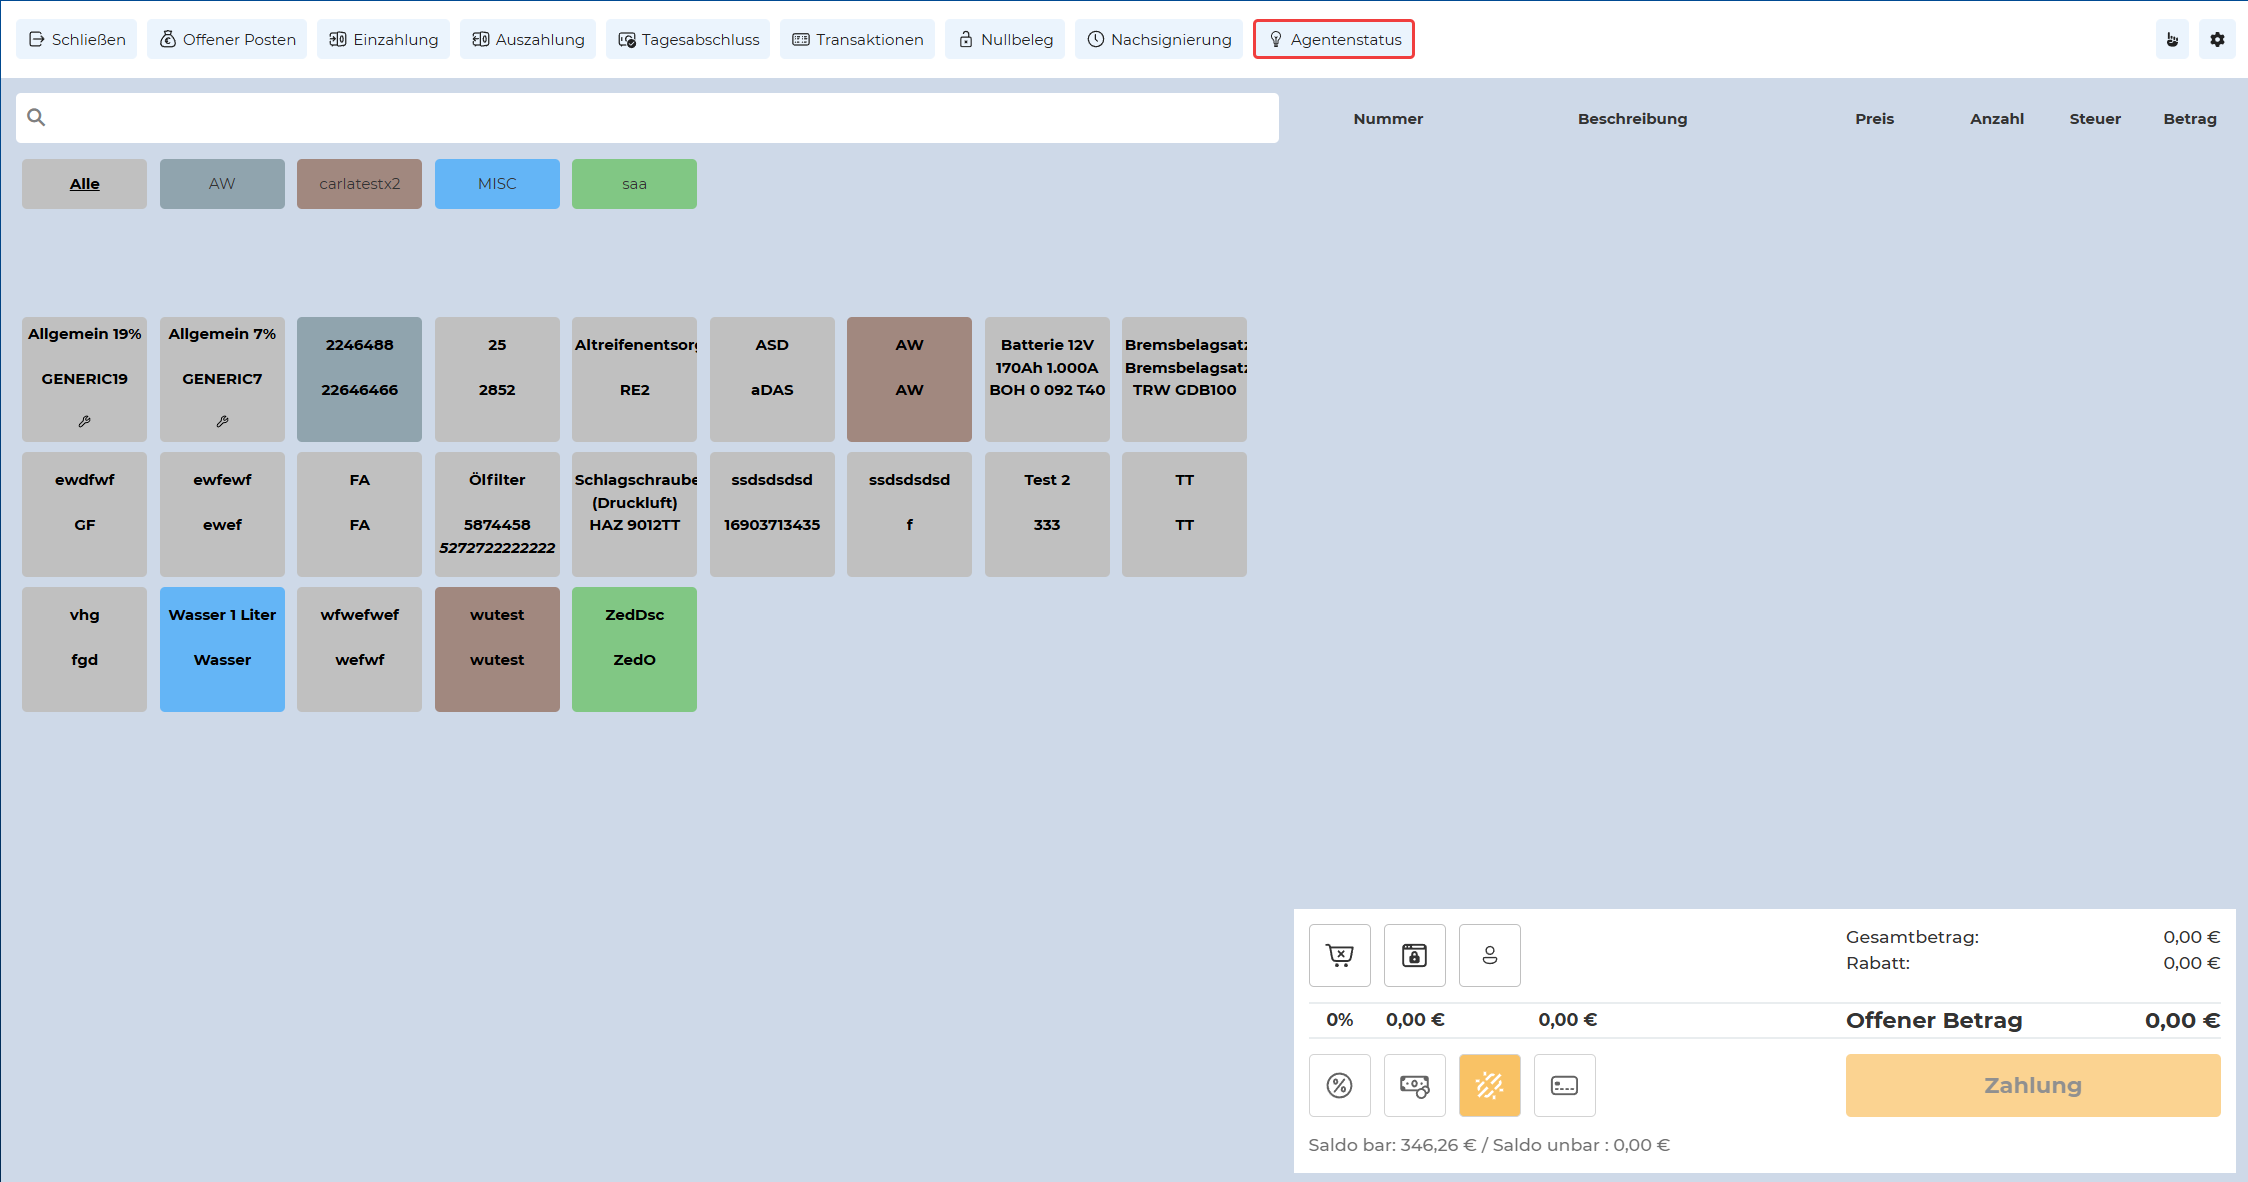Image resolution: width=2248 pixels, height=1182 pixels.
Task: Click the Rabatt label
Action: click(x=1877, y=963)
